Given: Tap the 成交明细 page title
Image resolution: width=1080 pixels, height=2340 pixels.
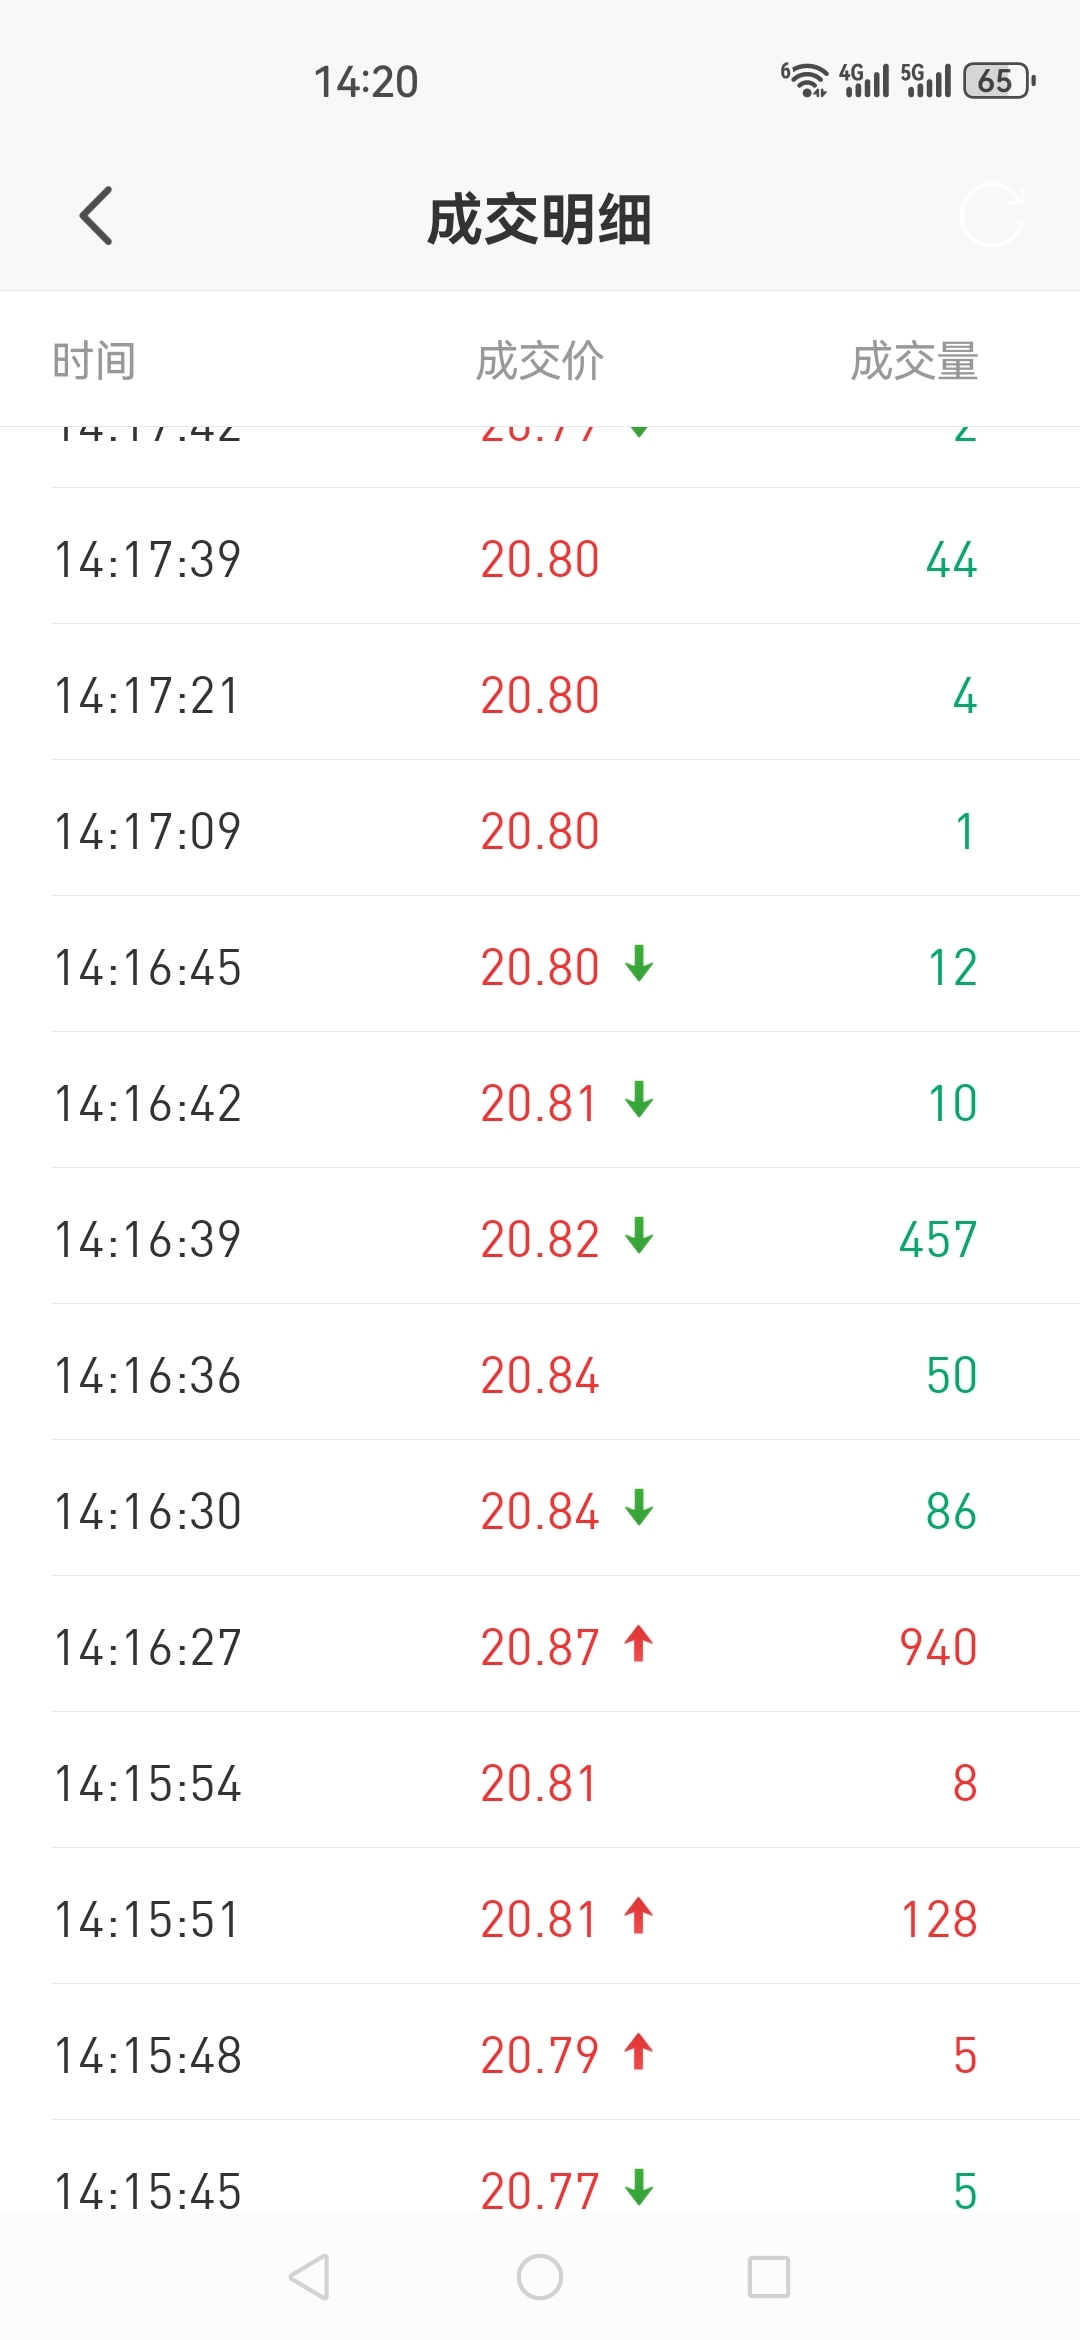Looking at the screenshot, I should tap(540, 219).
